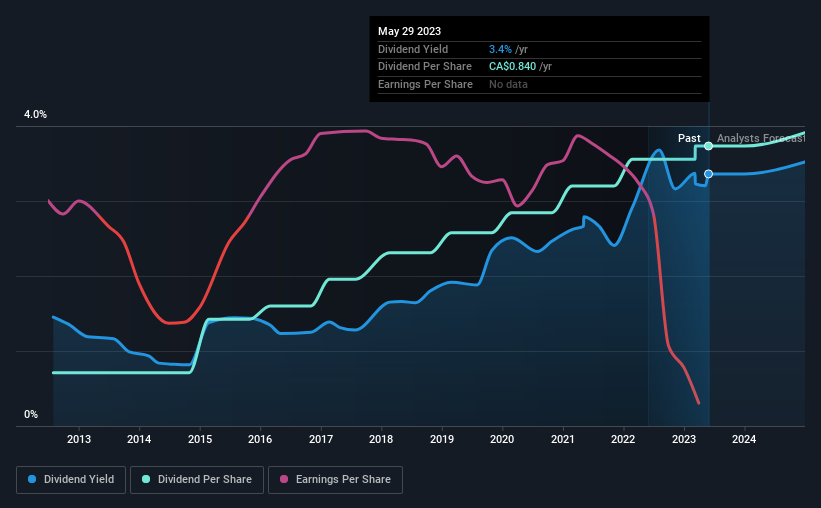Click the No data earnings value
Screen dimensions: 821x508
click(x=508, y=84)
